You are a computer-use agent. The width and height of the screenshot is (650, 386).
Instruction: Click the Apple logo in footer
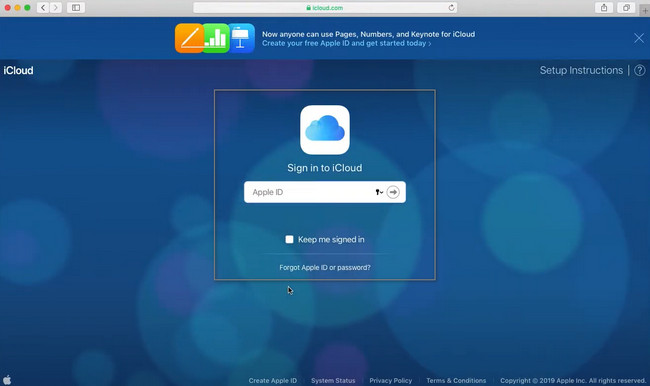[x=7, y=380]
